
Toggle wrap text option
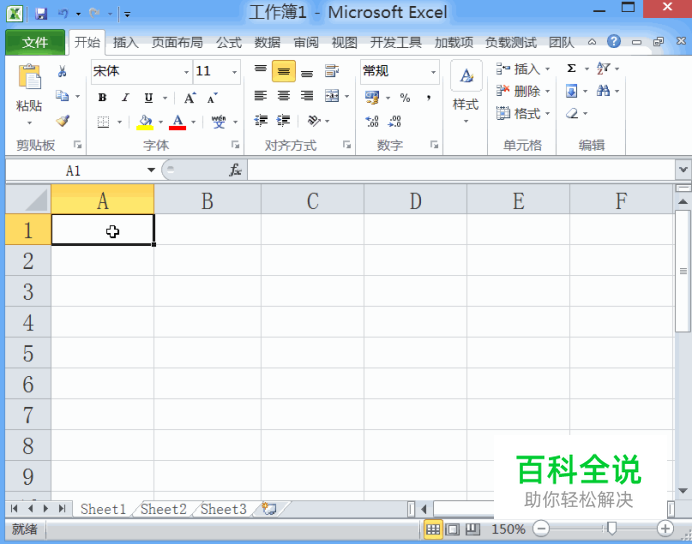point(331,71)
